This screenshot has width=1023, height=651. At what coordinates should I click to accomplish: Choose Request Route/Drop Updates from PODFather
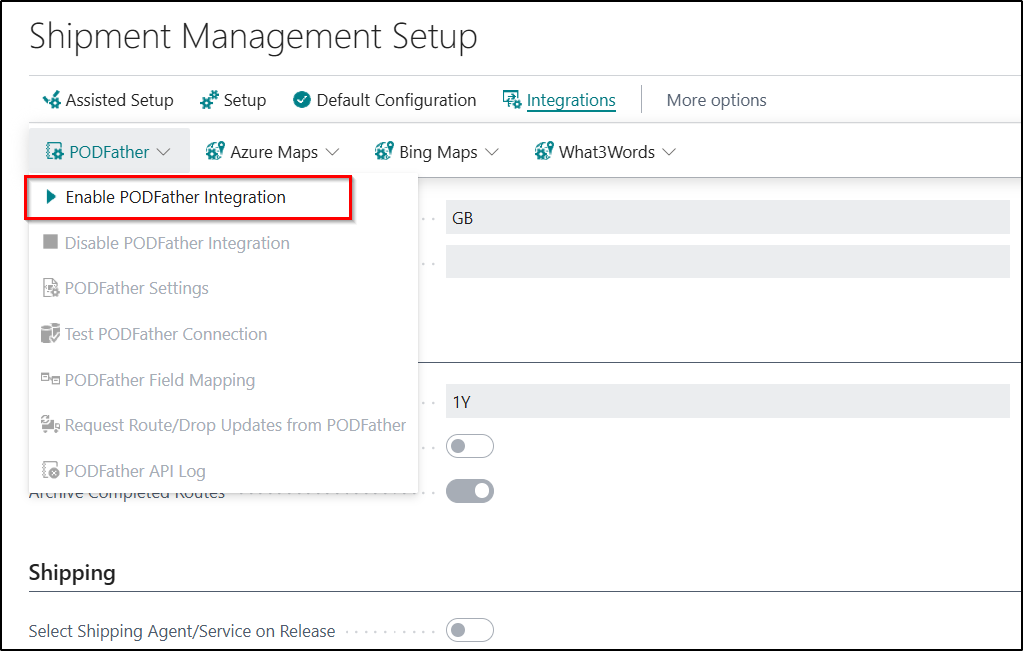[x=223, y=425]
